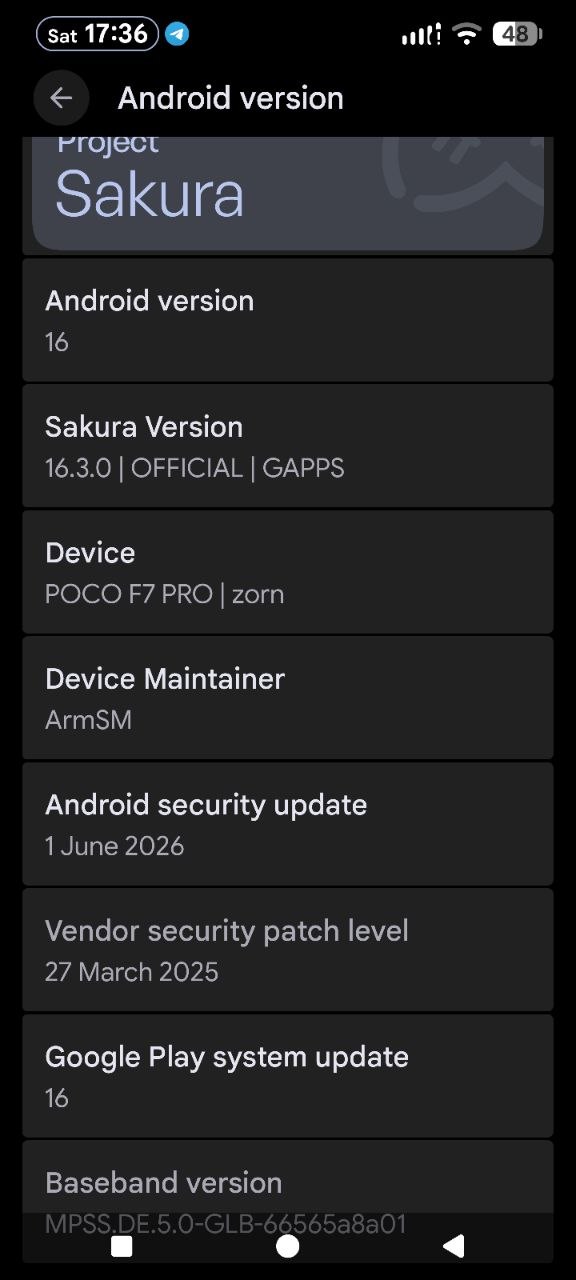Open Android security update 1 June 2026
The width and height of the screenshot is (576, 1280).
(x=288, y=824)
